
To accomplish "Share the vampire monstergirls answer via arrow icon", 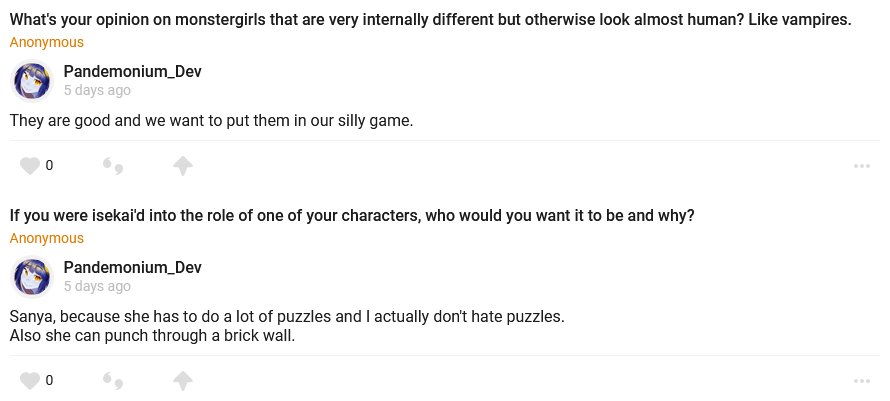I will [183, 165].
